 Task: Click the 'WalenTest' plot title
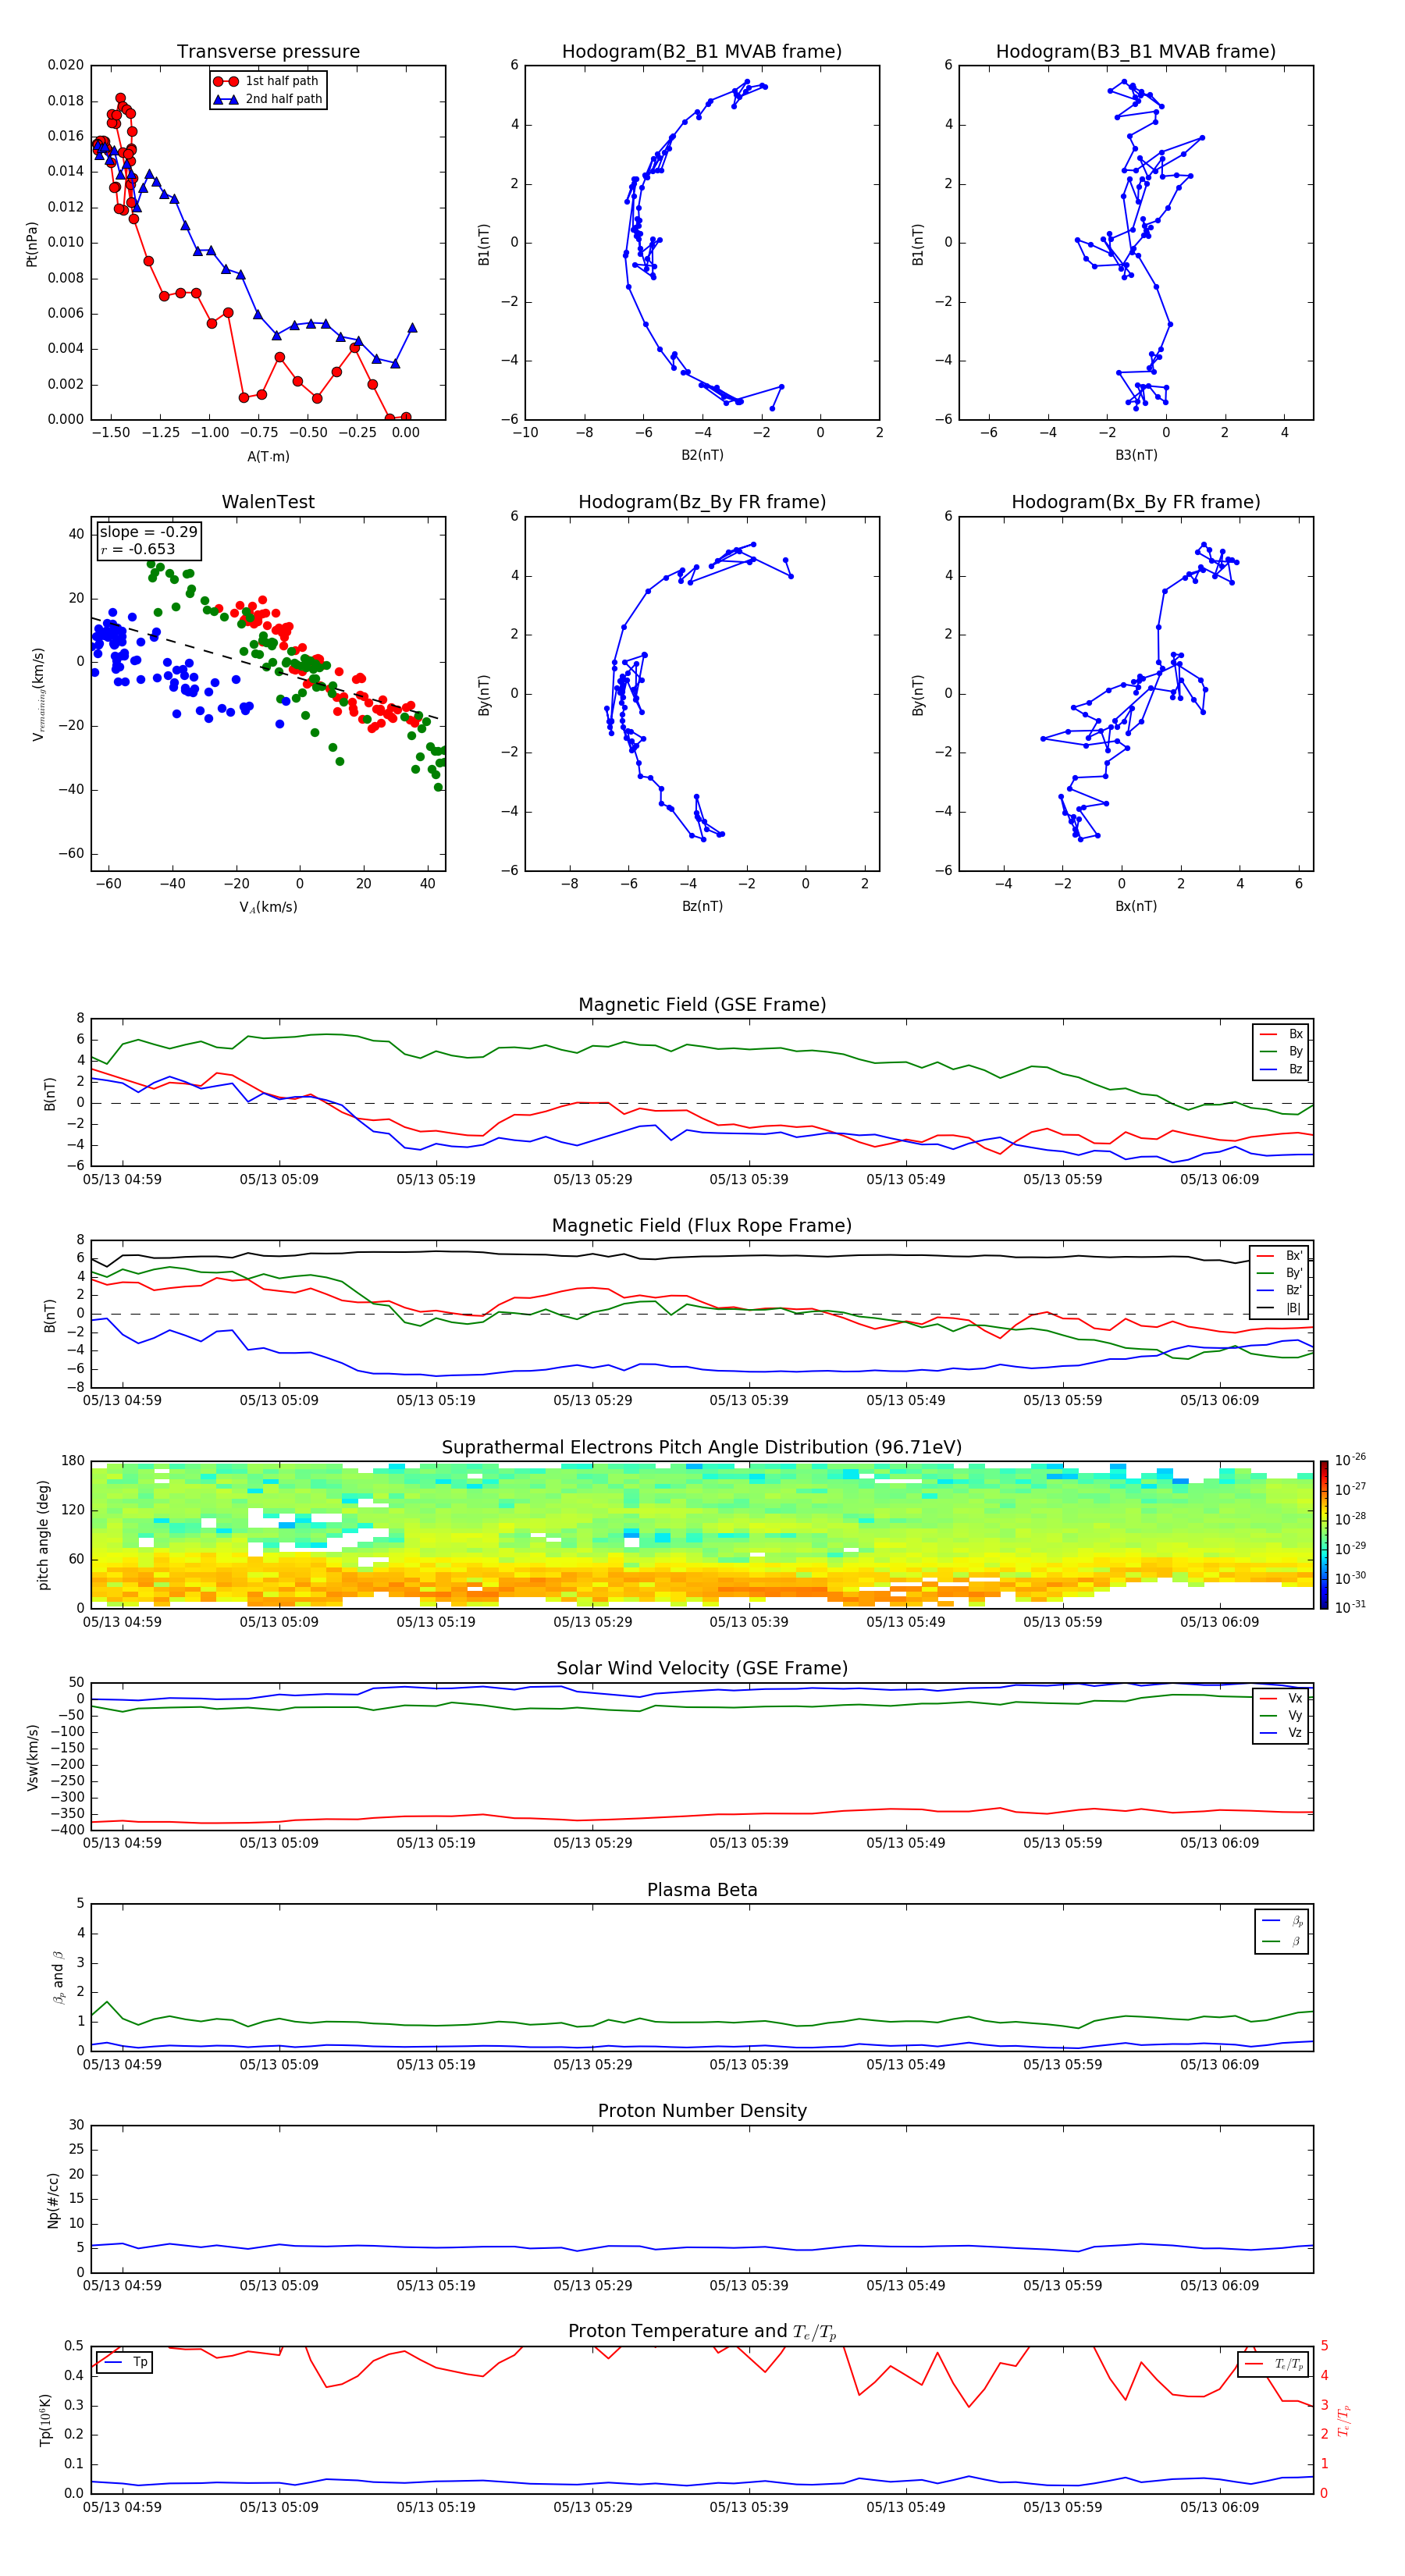268,502
